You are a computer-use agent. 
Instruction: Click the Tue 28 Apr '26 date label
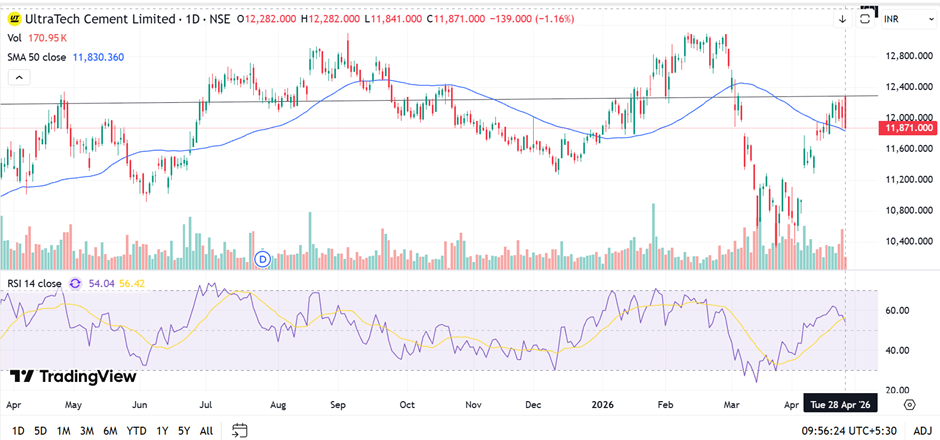click(x=842, y=405)
